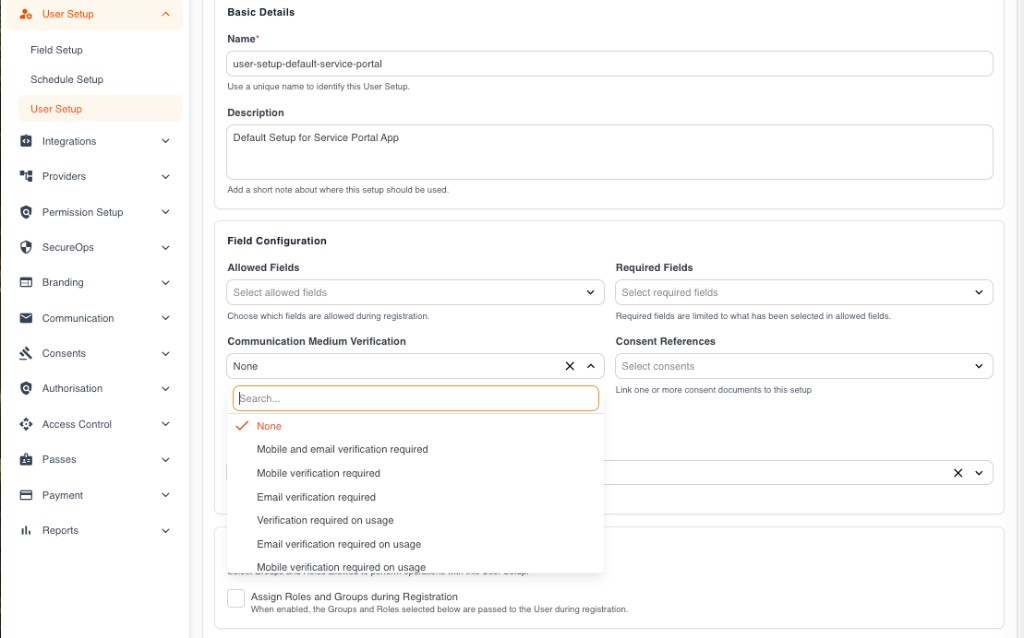Choose Mobile and email verification required
The width and height of the screenshot is (1024, 638).
coord(415,449)
